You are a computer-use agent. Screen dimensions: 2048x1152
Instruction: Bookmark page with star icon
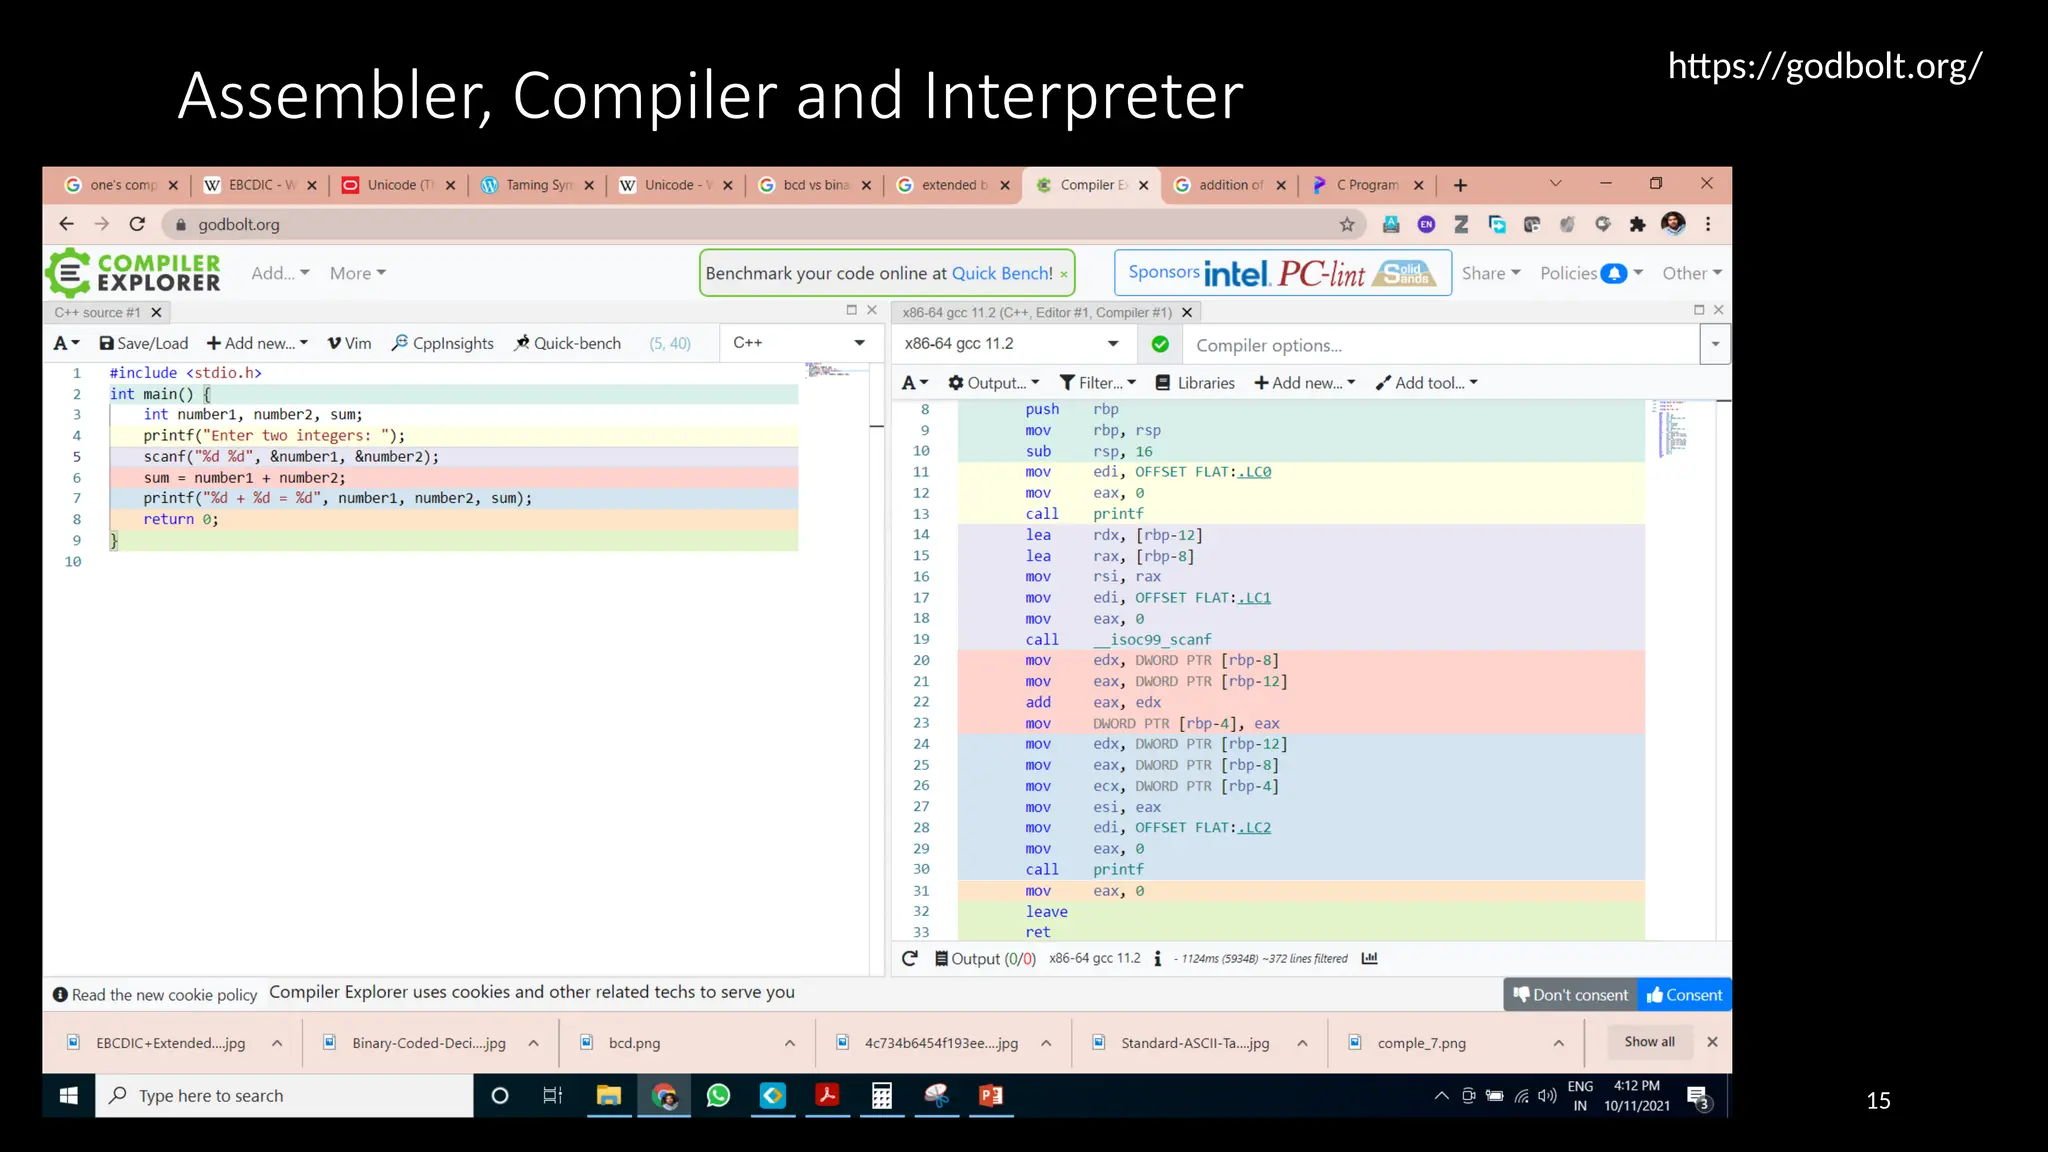pyautogui.click(x=1347, y=224)
